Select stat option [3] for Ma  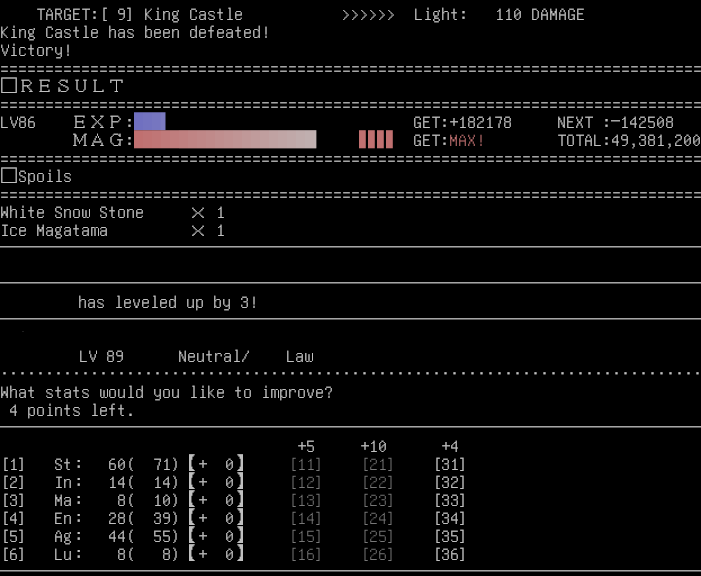pyautogui.click(x=13, y=500)
